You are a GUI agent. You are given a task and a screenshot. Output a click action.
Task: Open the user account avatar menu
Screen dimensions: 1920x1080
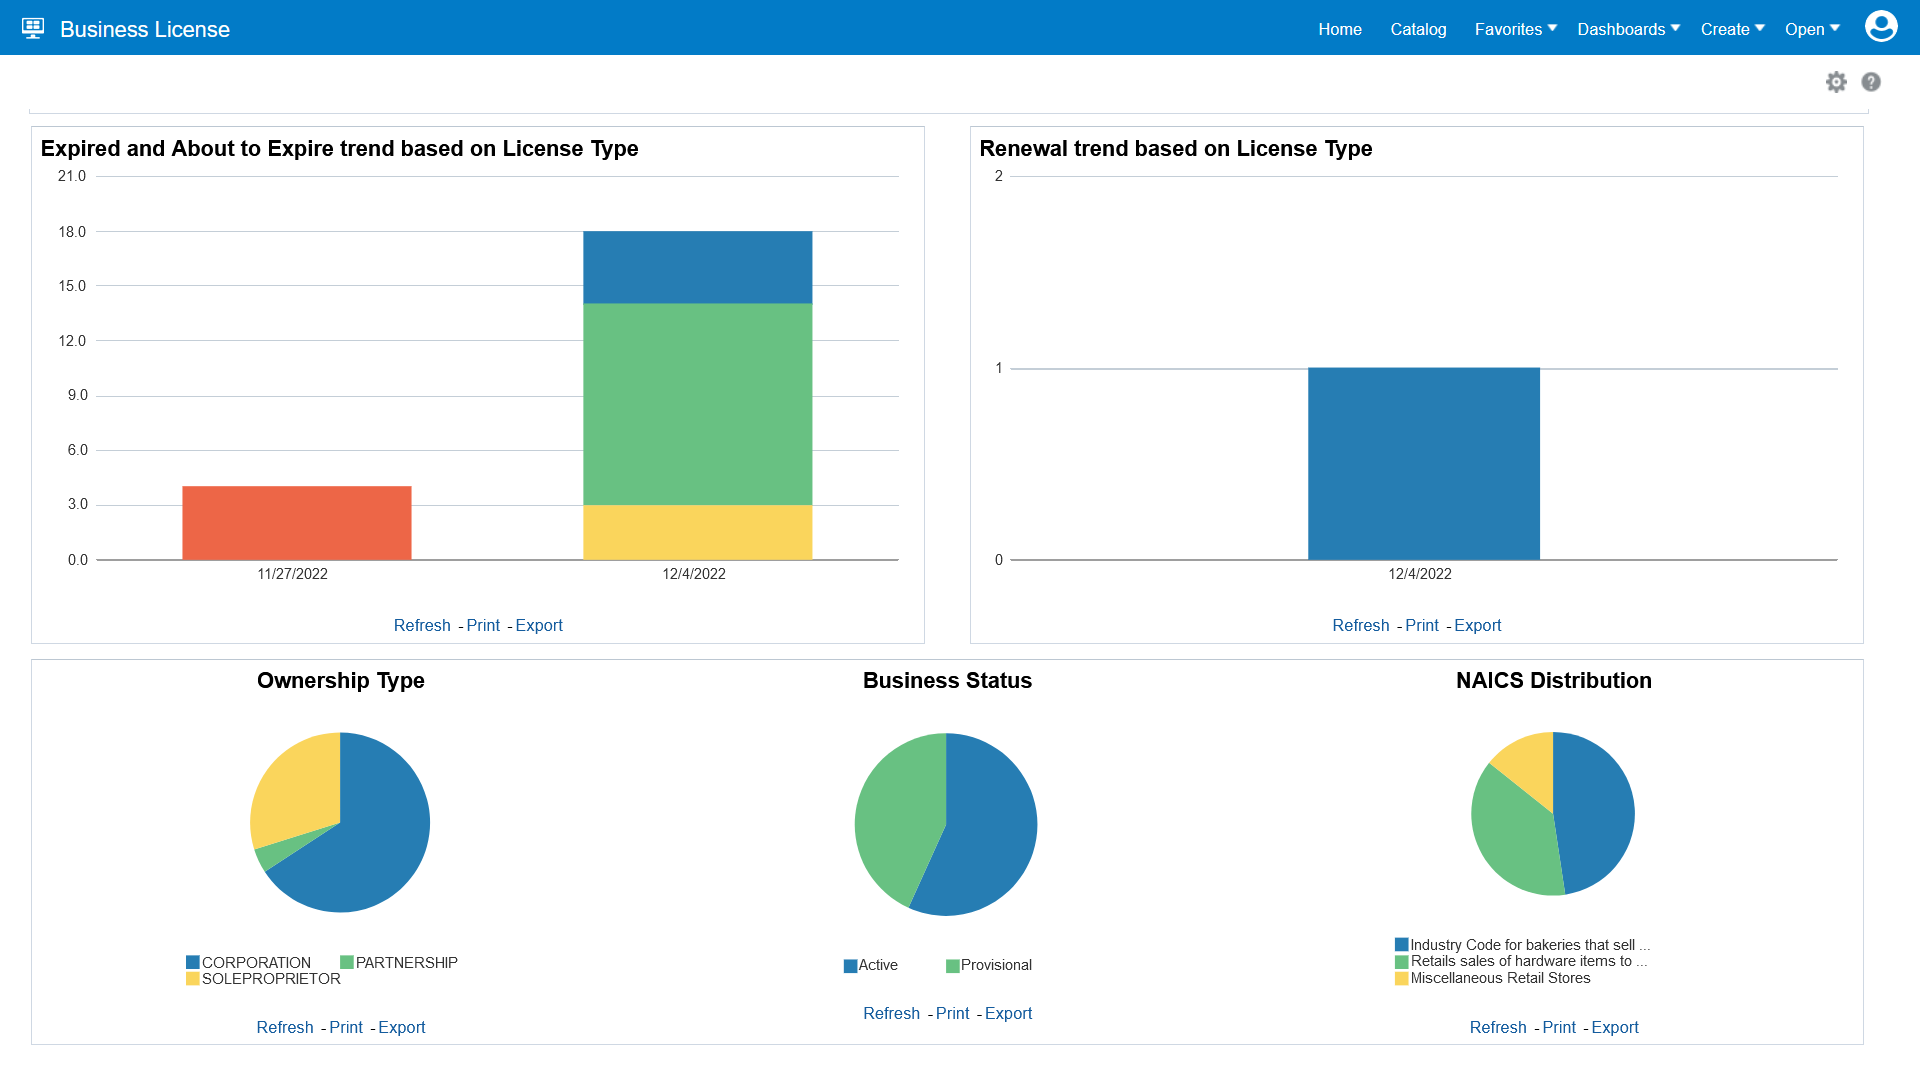pyautogui.click(x=1881, y=27)
